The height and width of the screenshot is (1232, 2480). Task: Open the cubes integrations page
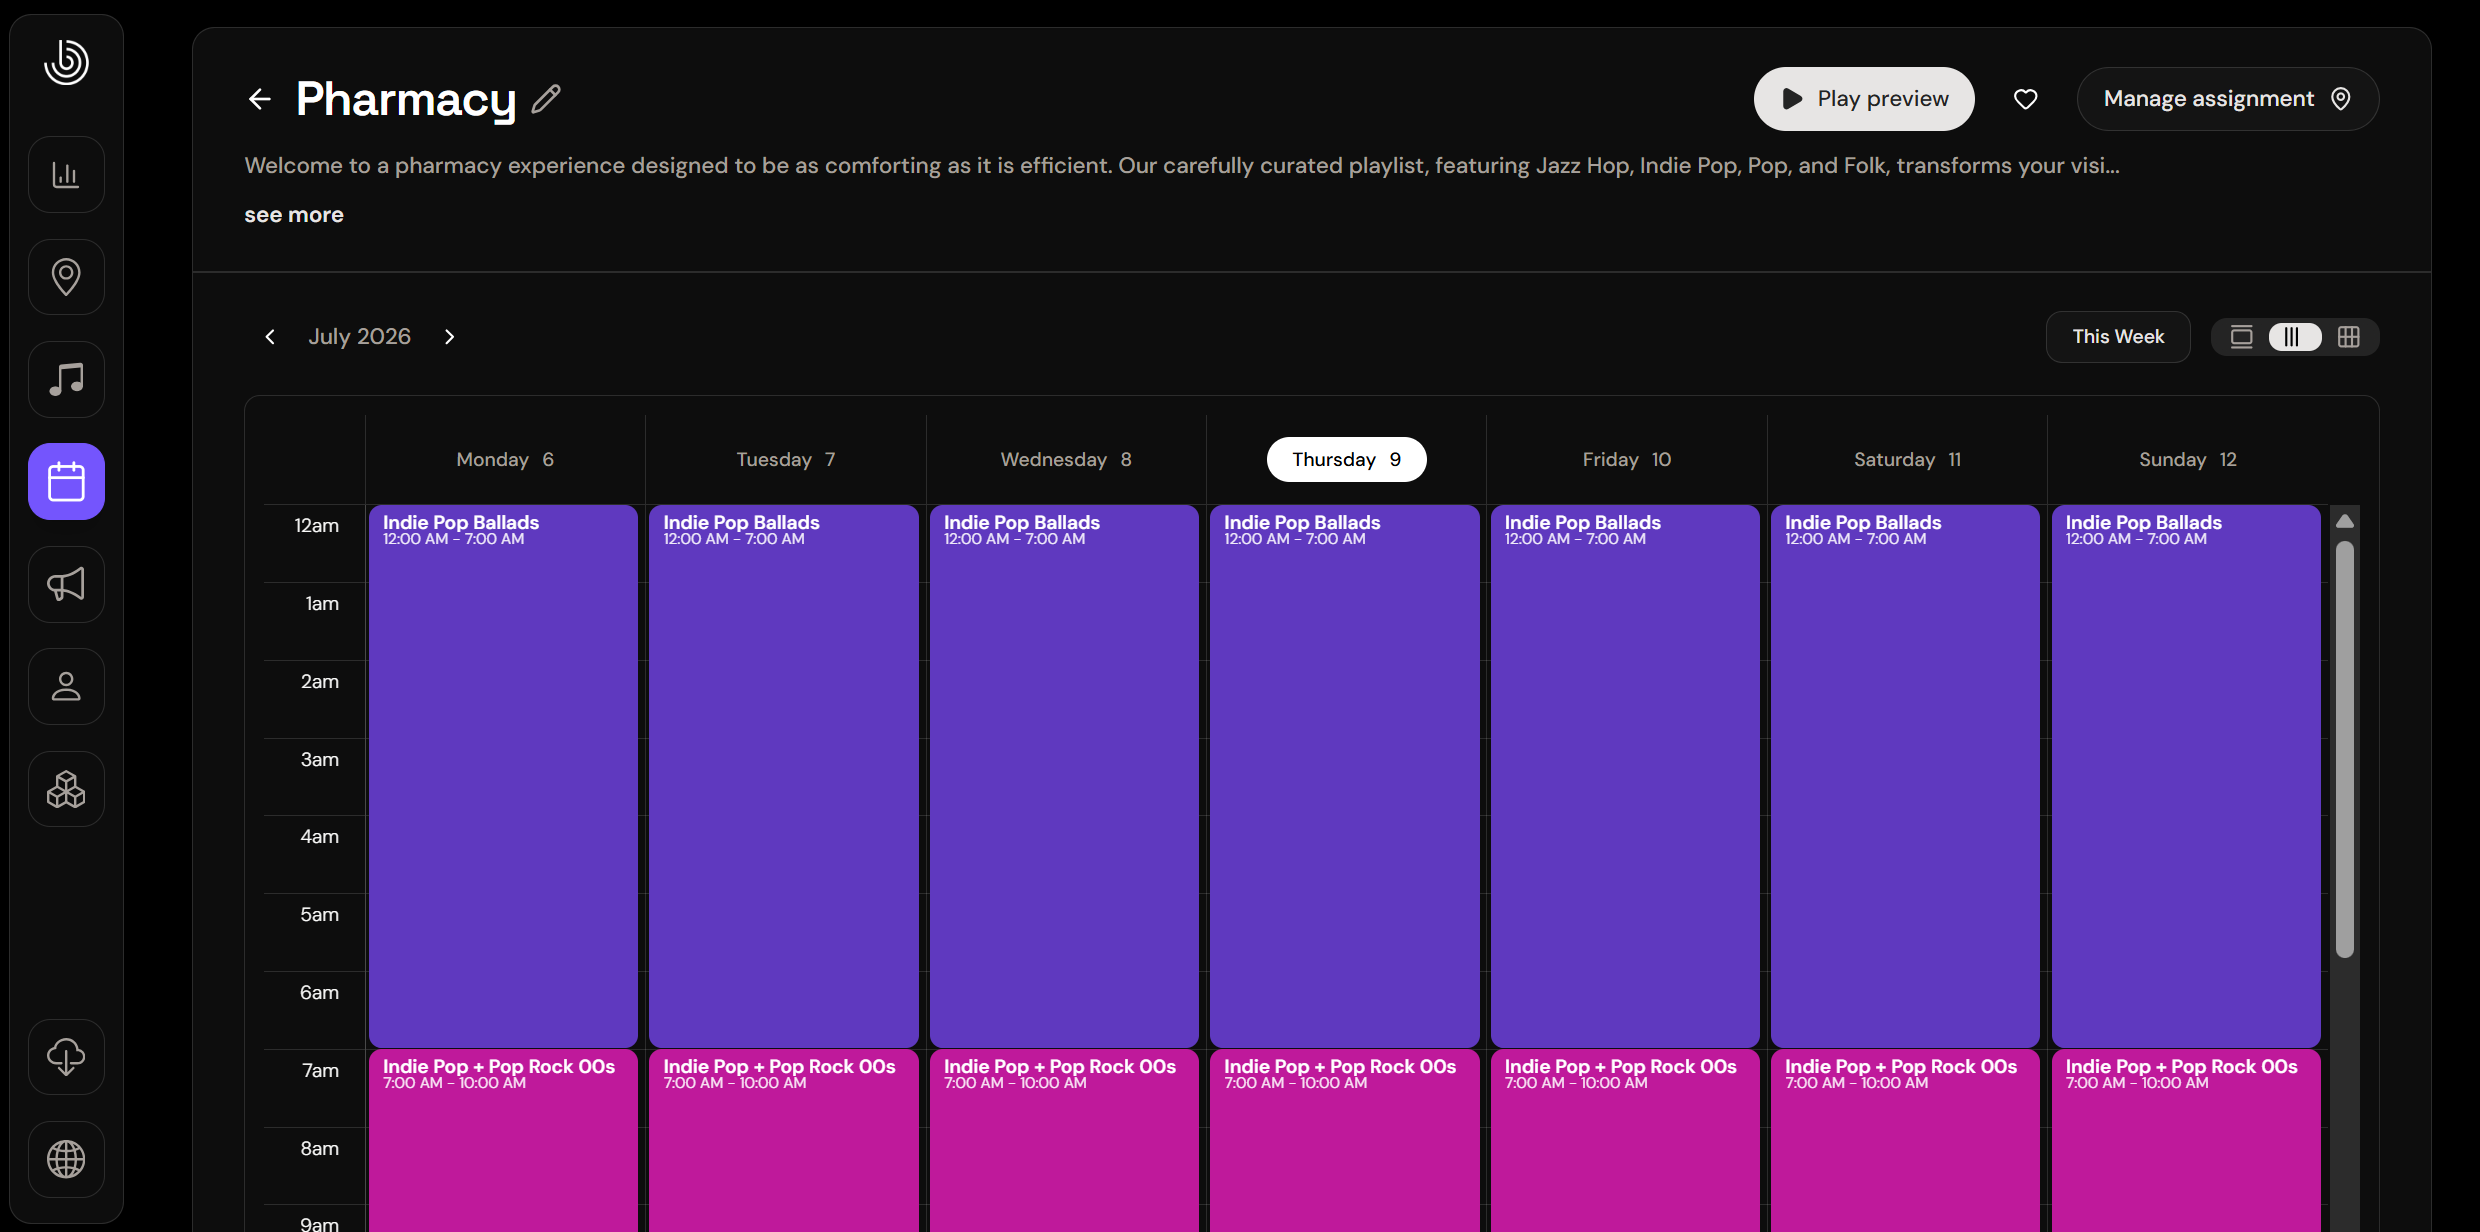pyautogui.click(x=66, y=789)
